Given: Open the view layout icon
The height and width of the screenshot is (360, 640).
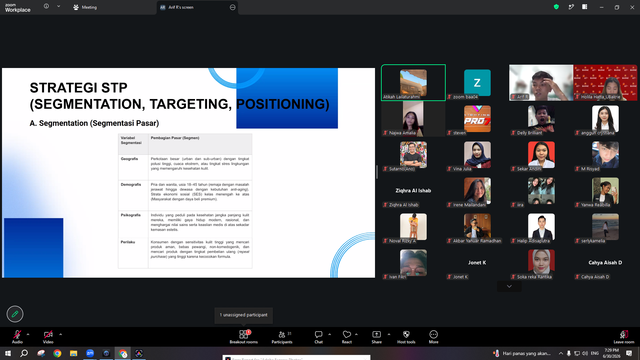Looking at the screenshot, I should (584, 7).
